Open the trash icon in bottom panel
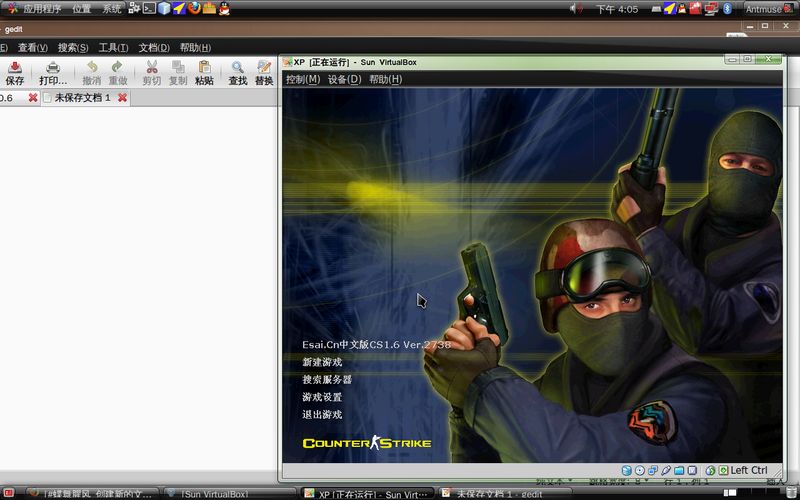Image resolution: width=800 pixels, height=500 pixels. click(x=791, y=493)
